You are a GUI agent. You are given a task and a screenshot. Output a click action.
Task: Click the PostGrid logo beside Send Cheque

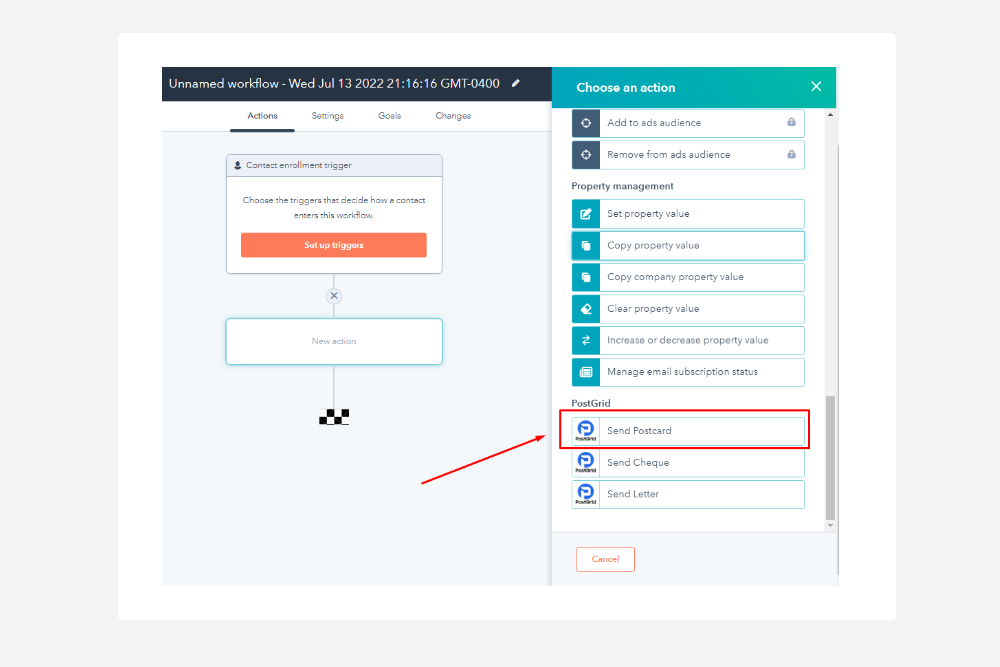pyautogui.click(x=585, y=463)
